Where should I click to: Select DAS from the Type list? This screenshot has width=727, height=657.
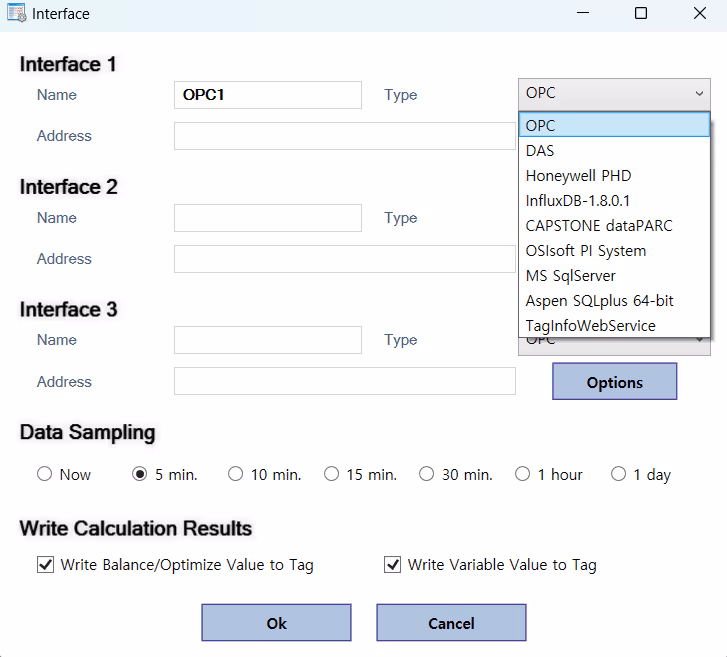pyautogui.click(x=614, y=151)
